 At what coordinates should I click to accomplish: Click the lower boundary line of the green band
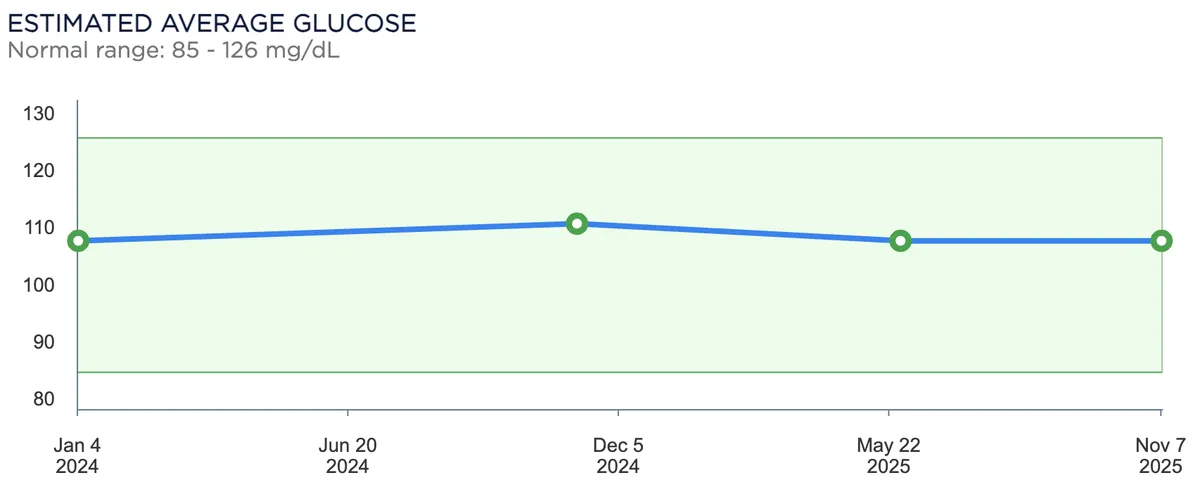pos(620,372)
